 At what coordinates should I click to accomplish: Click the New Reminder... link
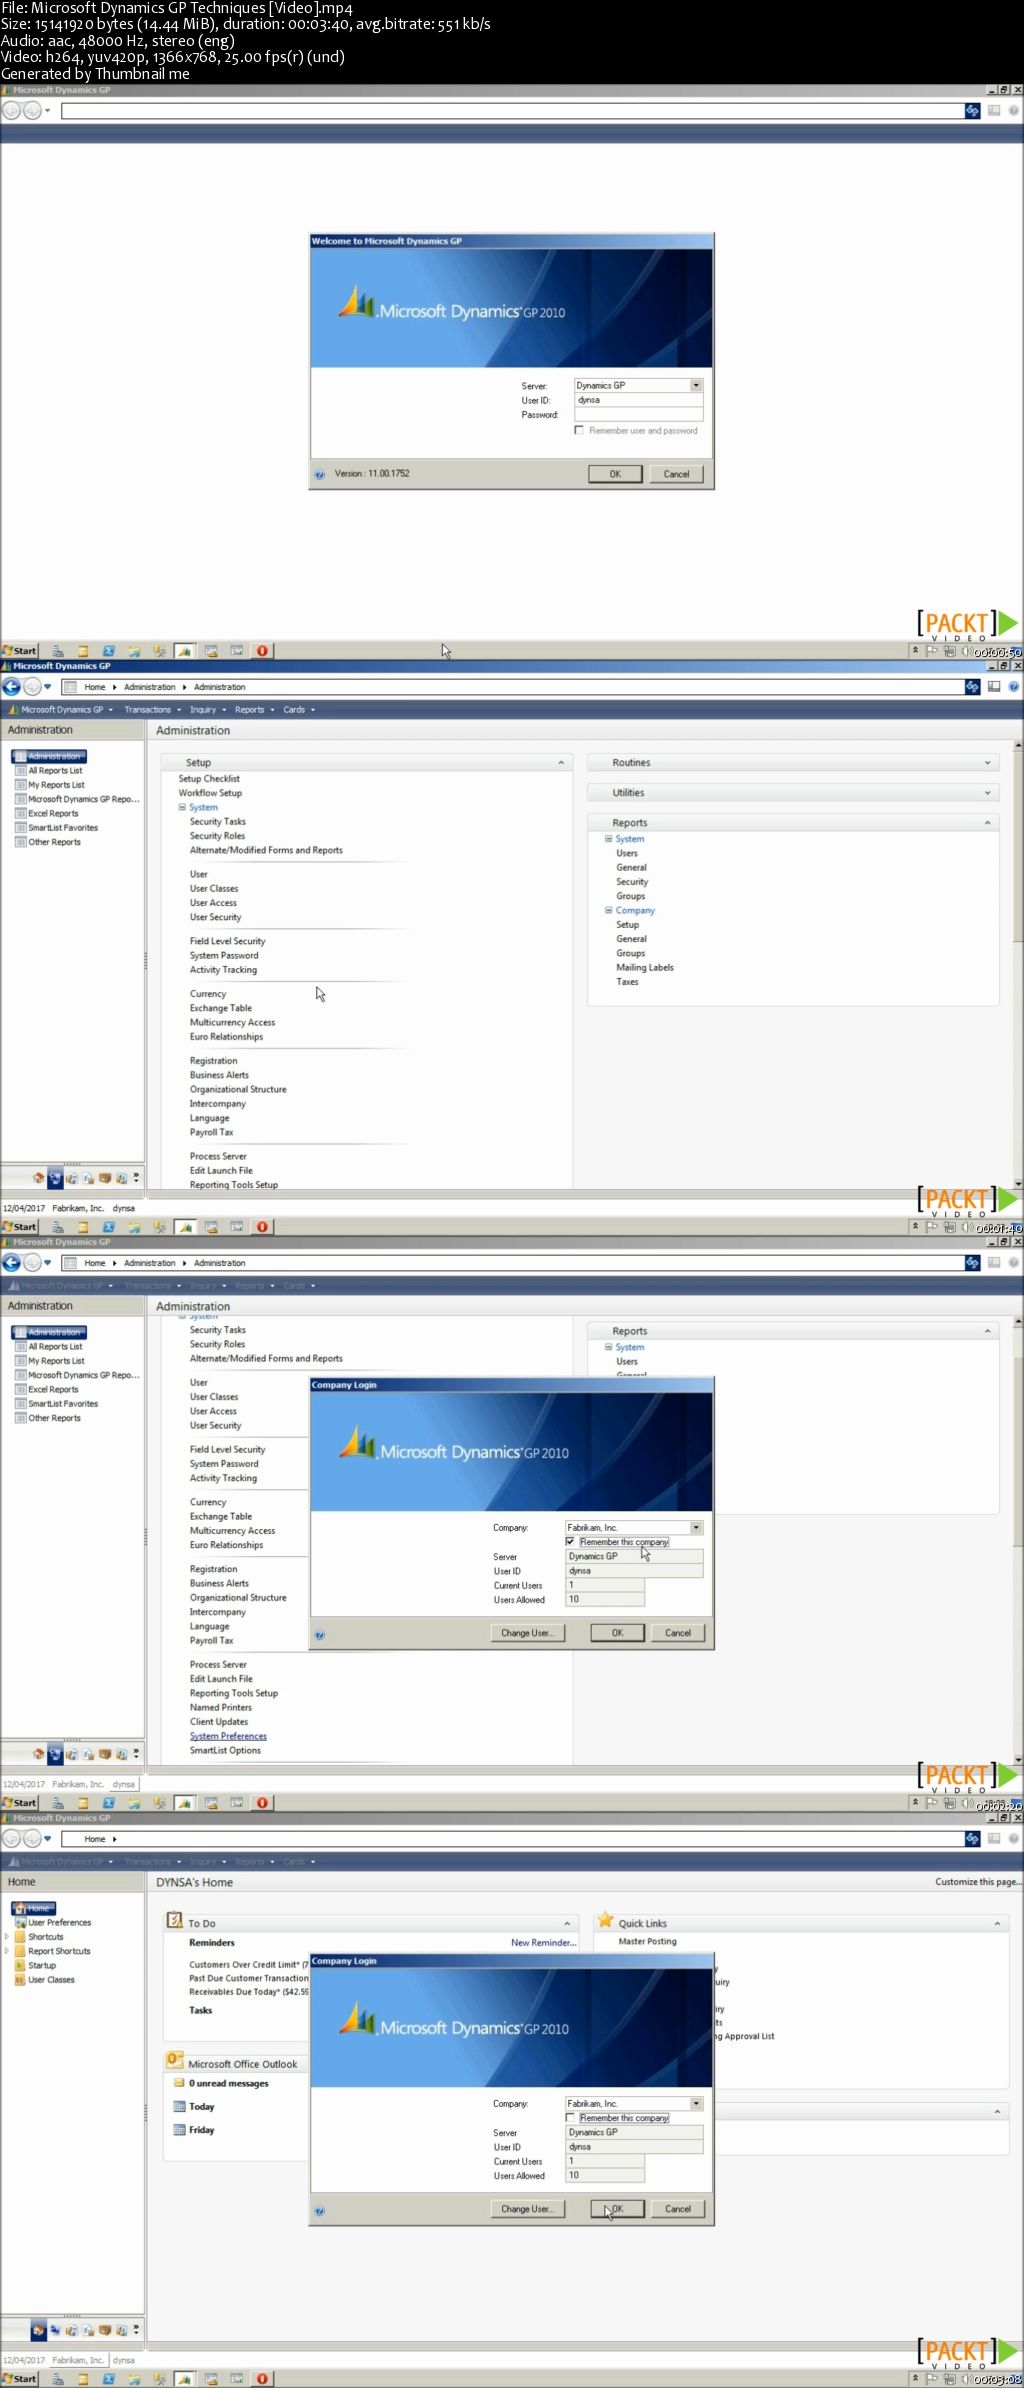(543, 1943)
